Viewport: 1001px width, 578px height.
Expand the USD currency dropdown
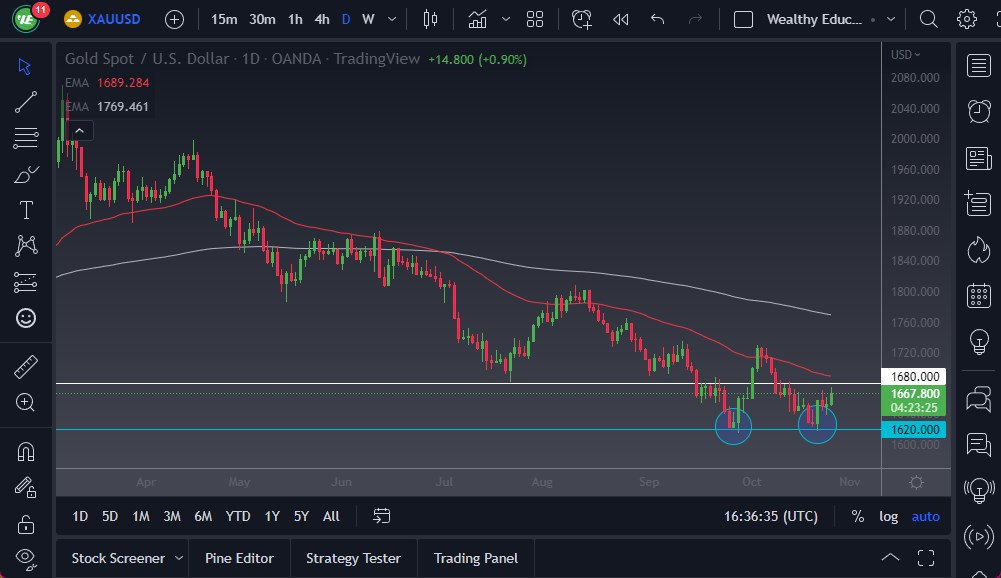pos(906,55)
